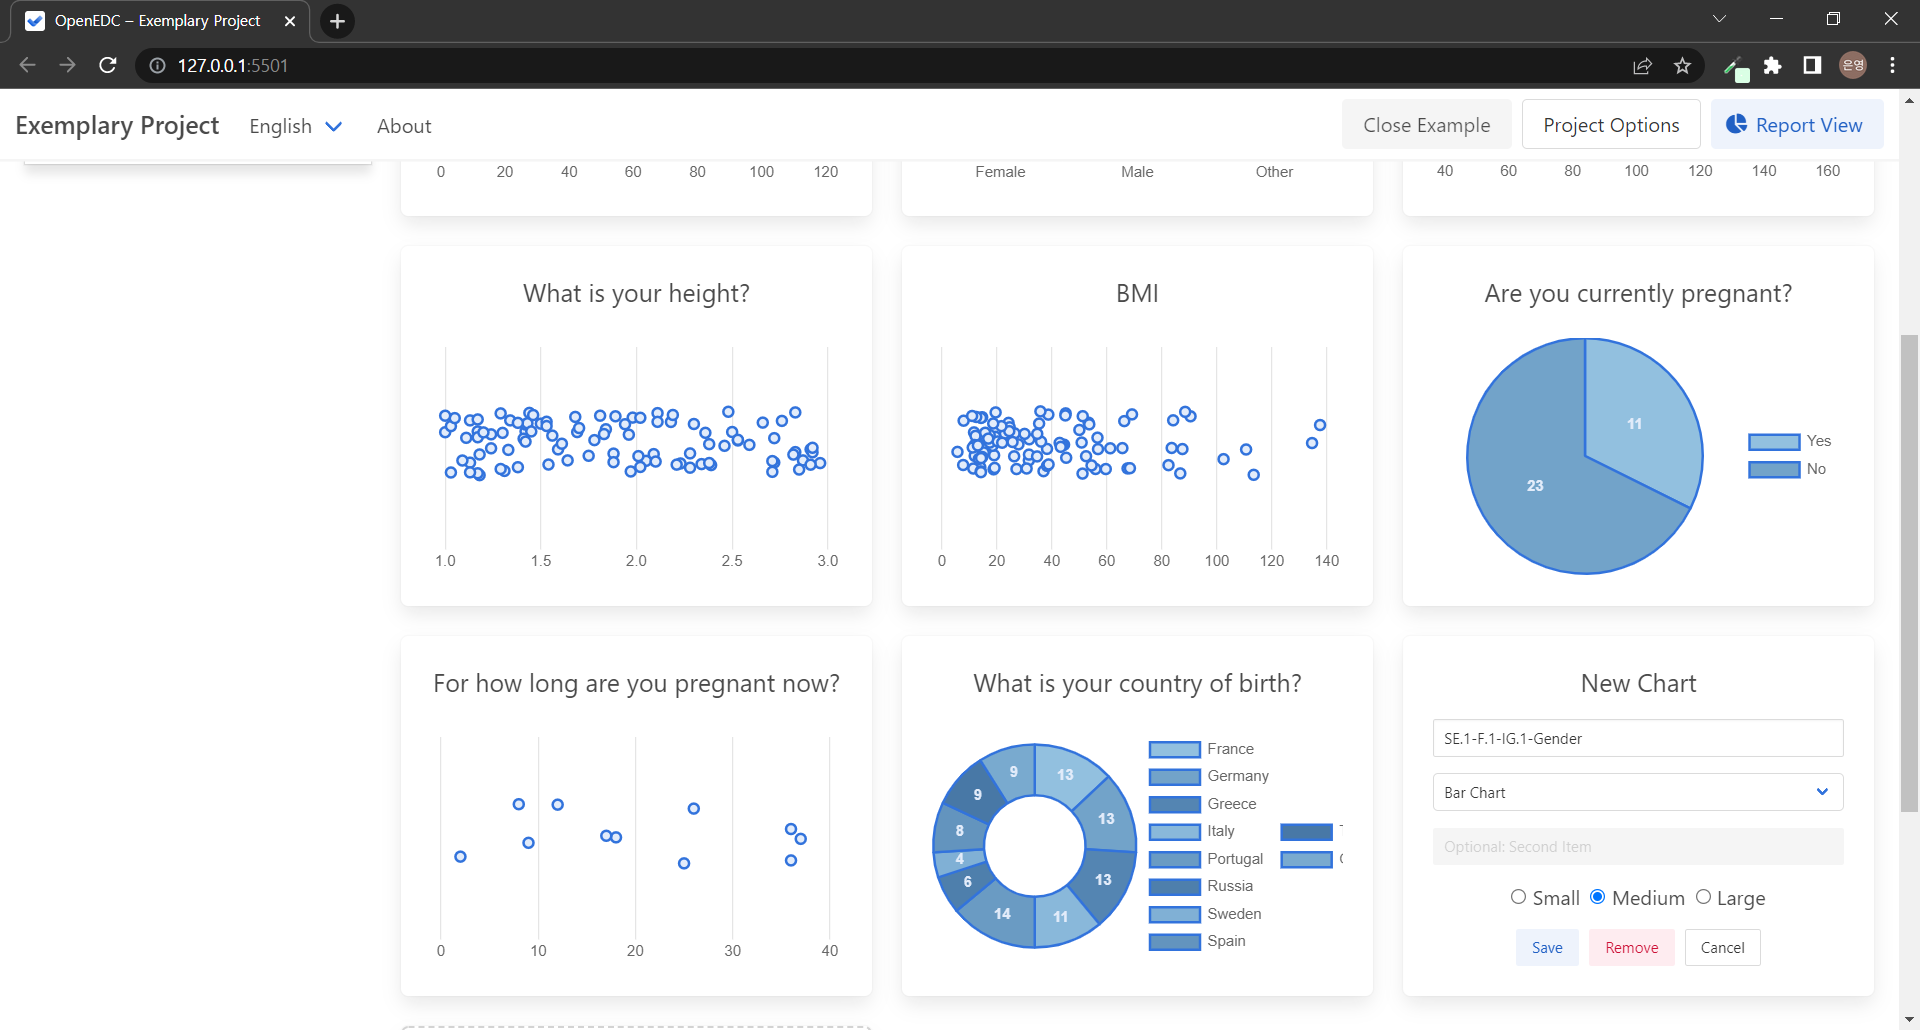Remove the chart
The height and width of the screenshot is (1030, 1920).
point(1632,947)
